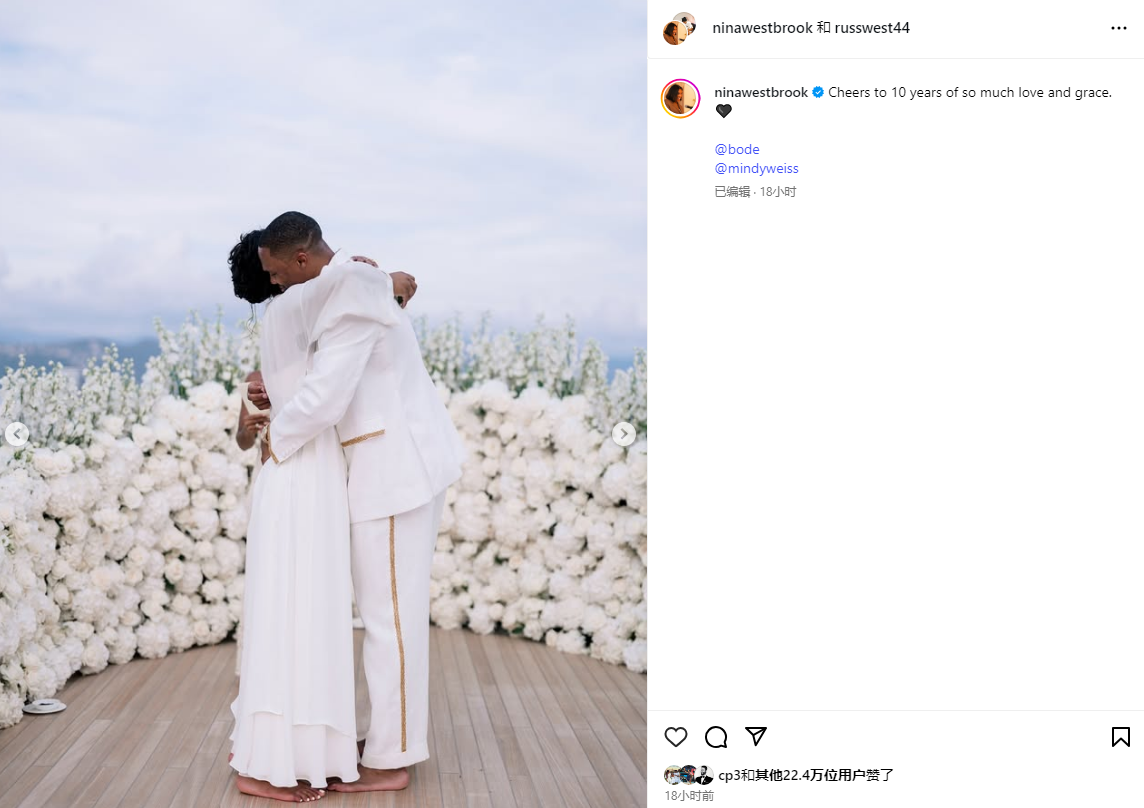Viewport: 1144px width, 808px height.
Task: Open ninawestbrook's story avatar beside caption
Action: pos(680,99)
